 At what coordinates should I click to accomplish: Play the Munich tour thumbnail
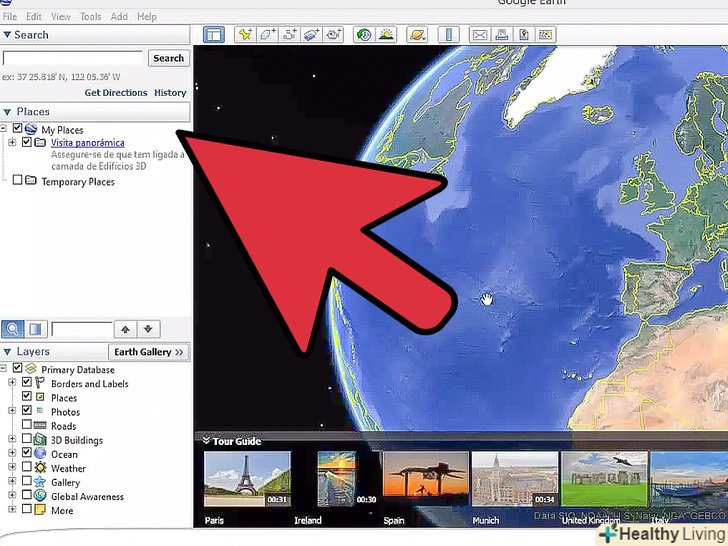click(515, 479)
